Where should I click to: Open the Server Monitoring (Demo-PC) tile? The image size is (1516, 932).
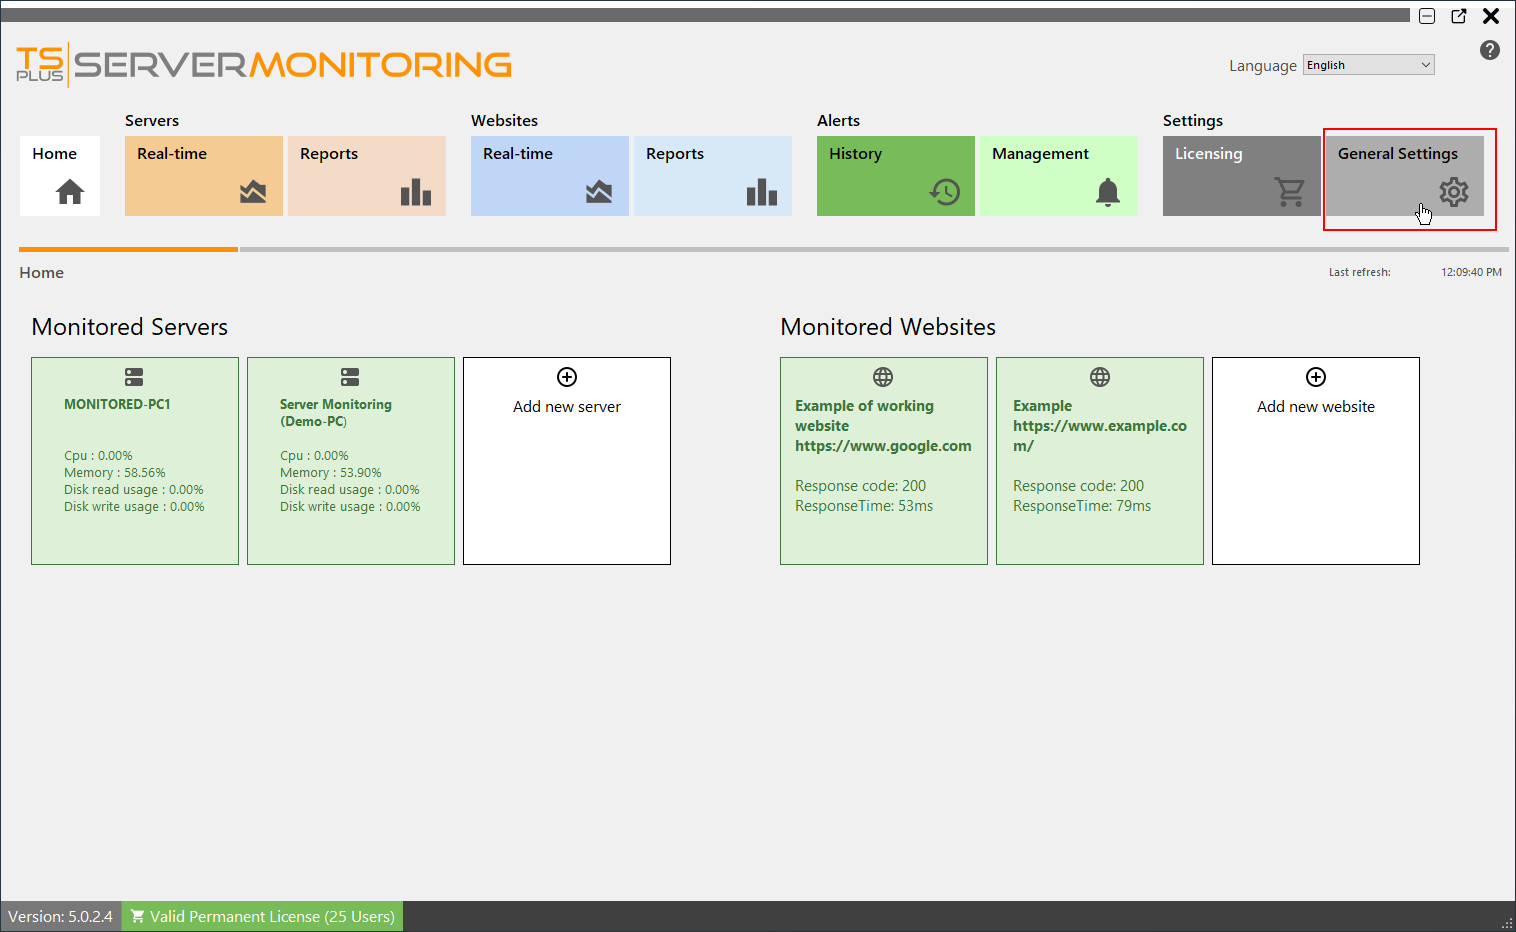(350, 460)
